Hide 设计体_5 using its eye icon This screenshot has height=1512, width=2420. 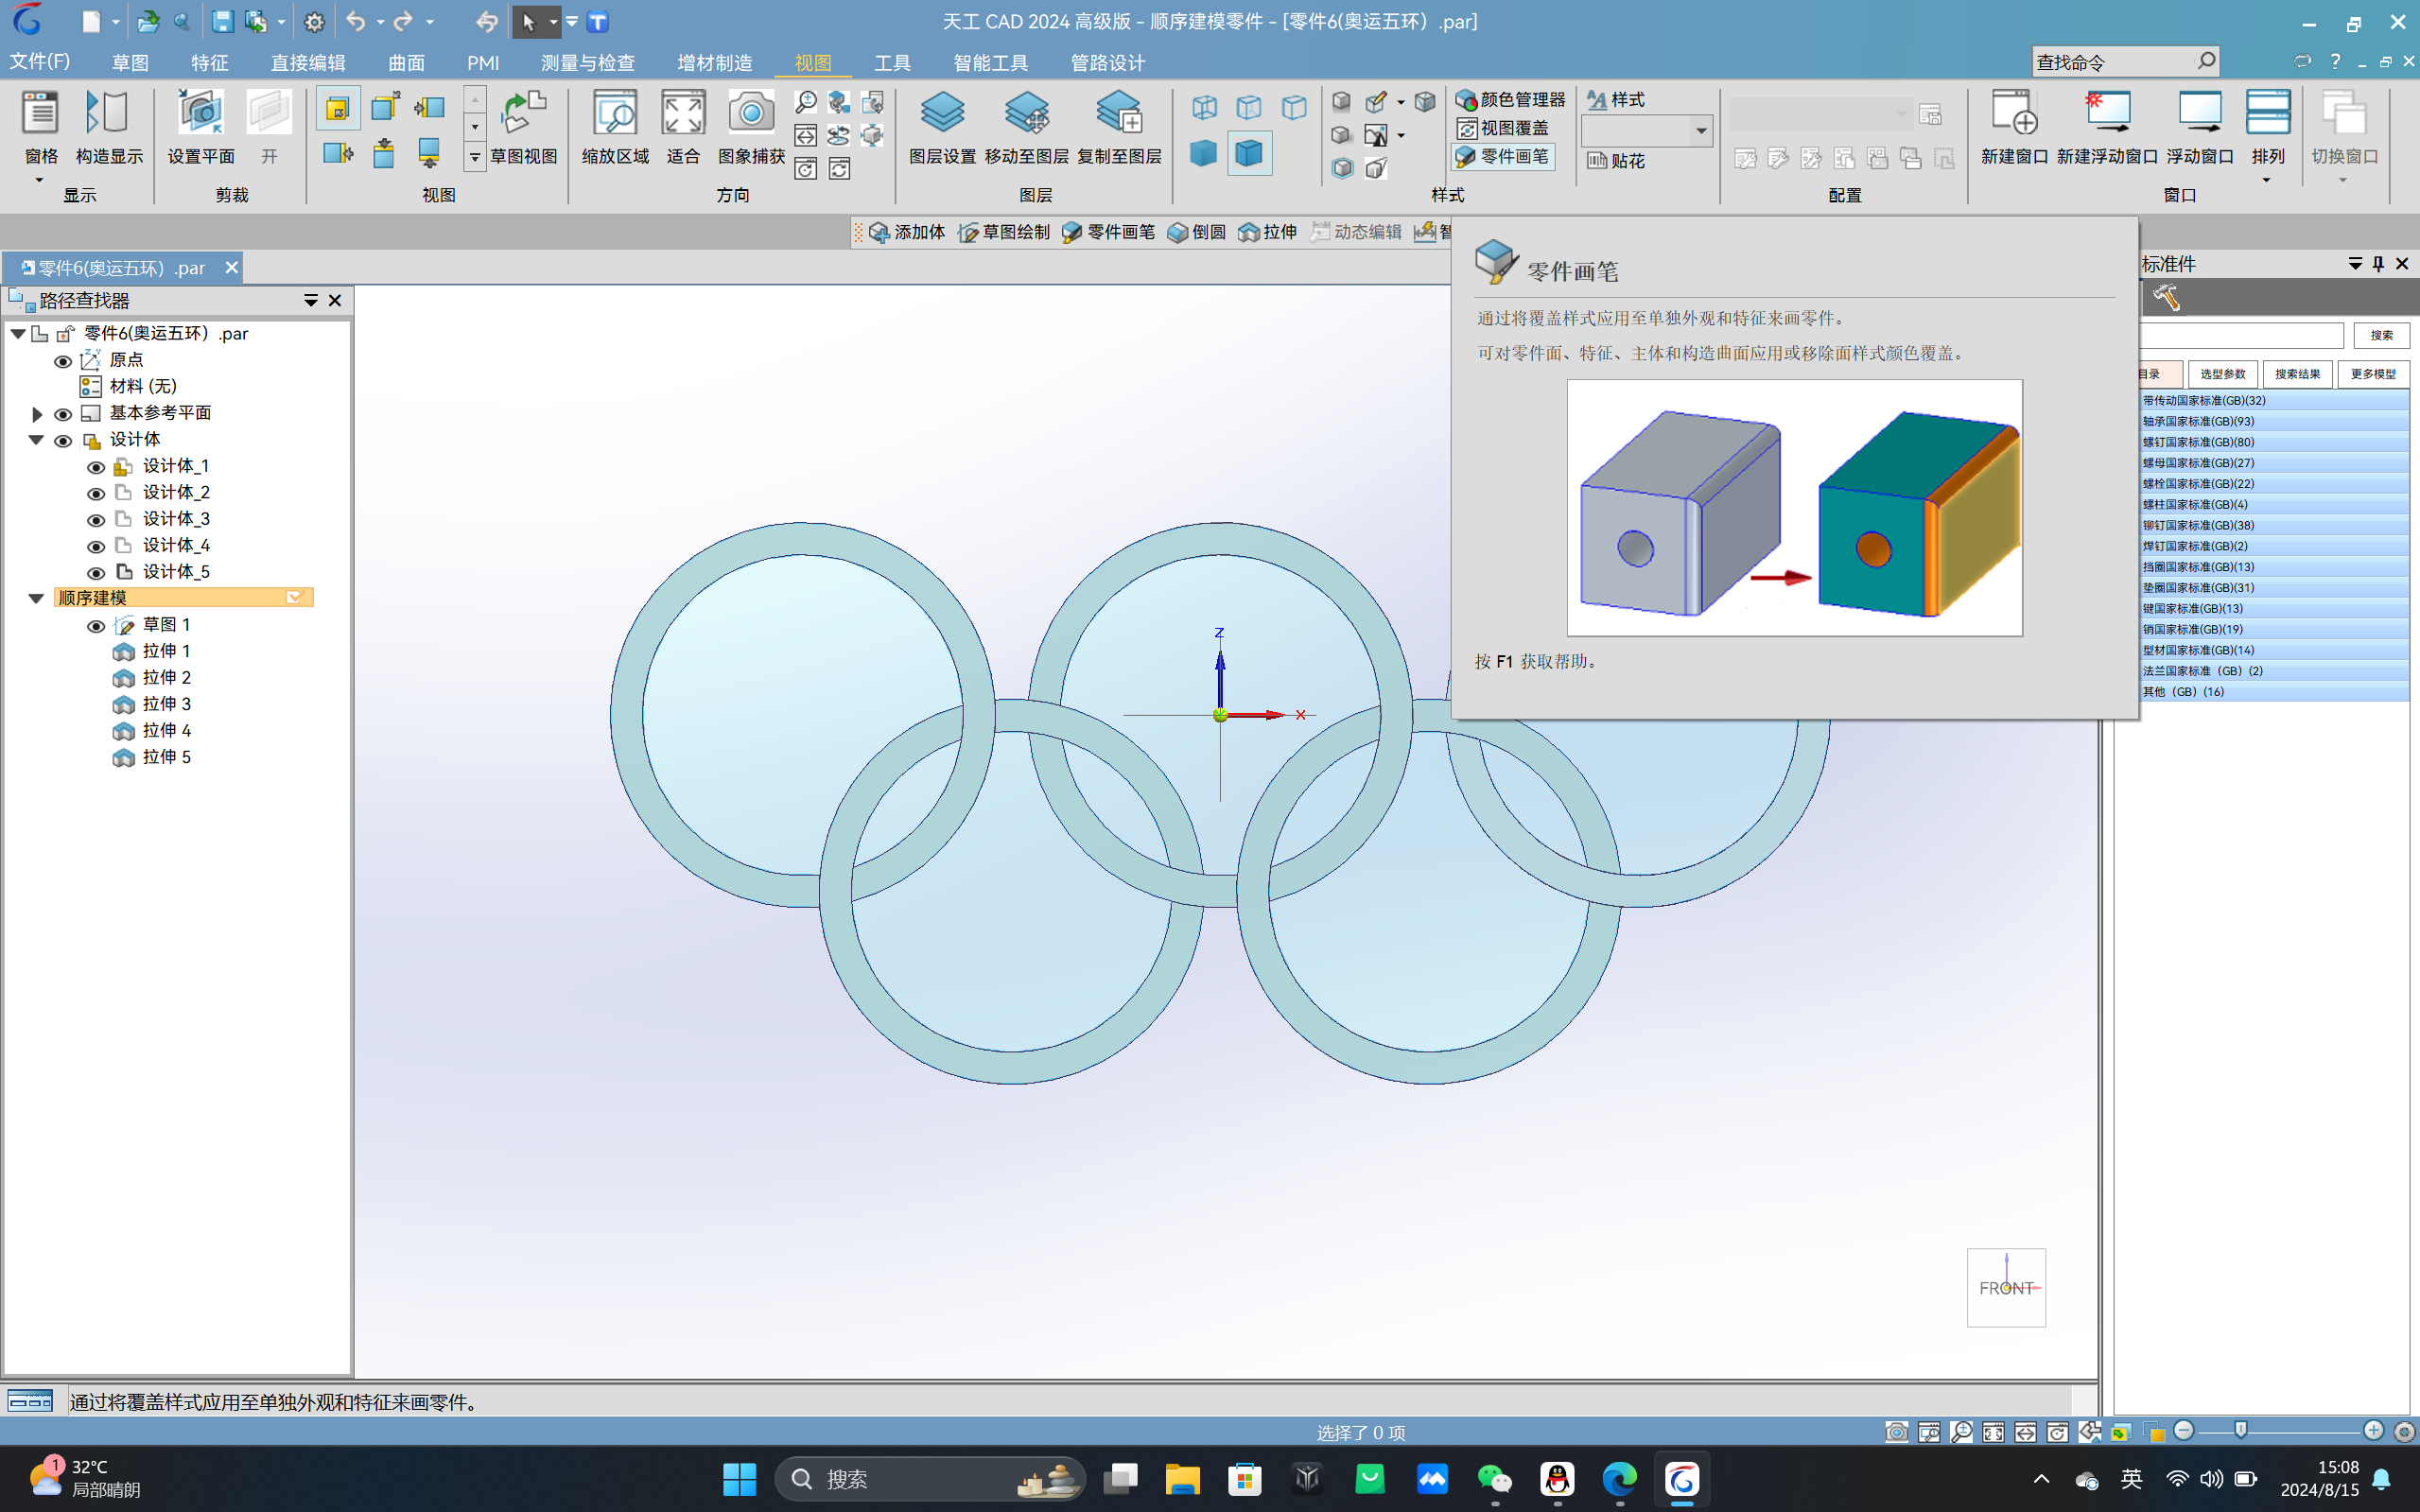[x=96, y=573]
